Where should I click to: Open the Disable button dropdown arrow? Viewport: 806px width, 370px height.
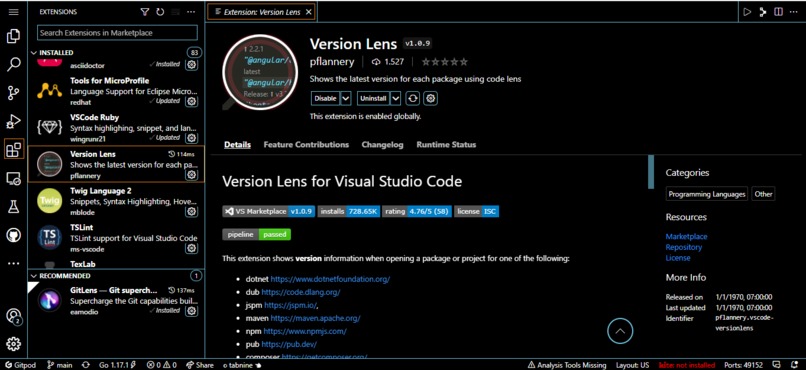coord(346,98)
